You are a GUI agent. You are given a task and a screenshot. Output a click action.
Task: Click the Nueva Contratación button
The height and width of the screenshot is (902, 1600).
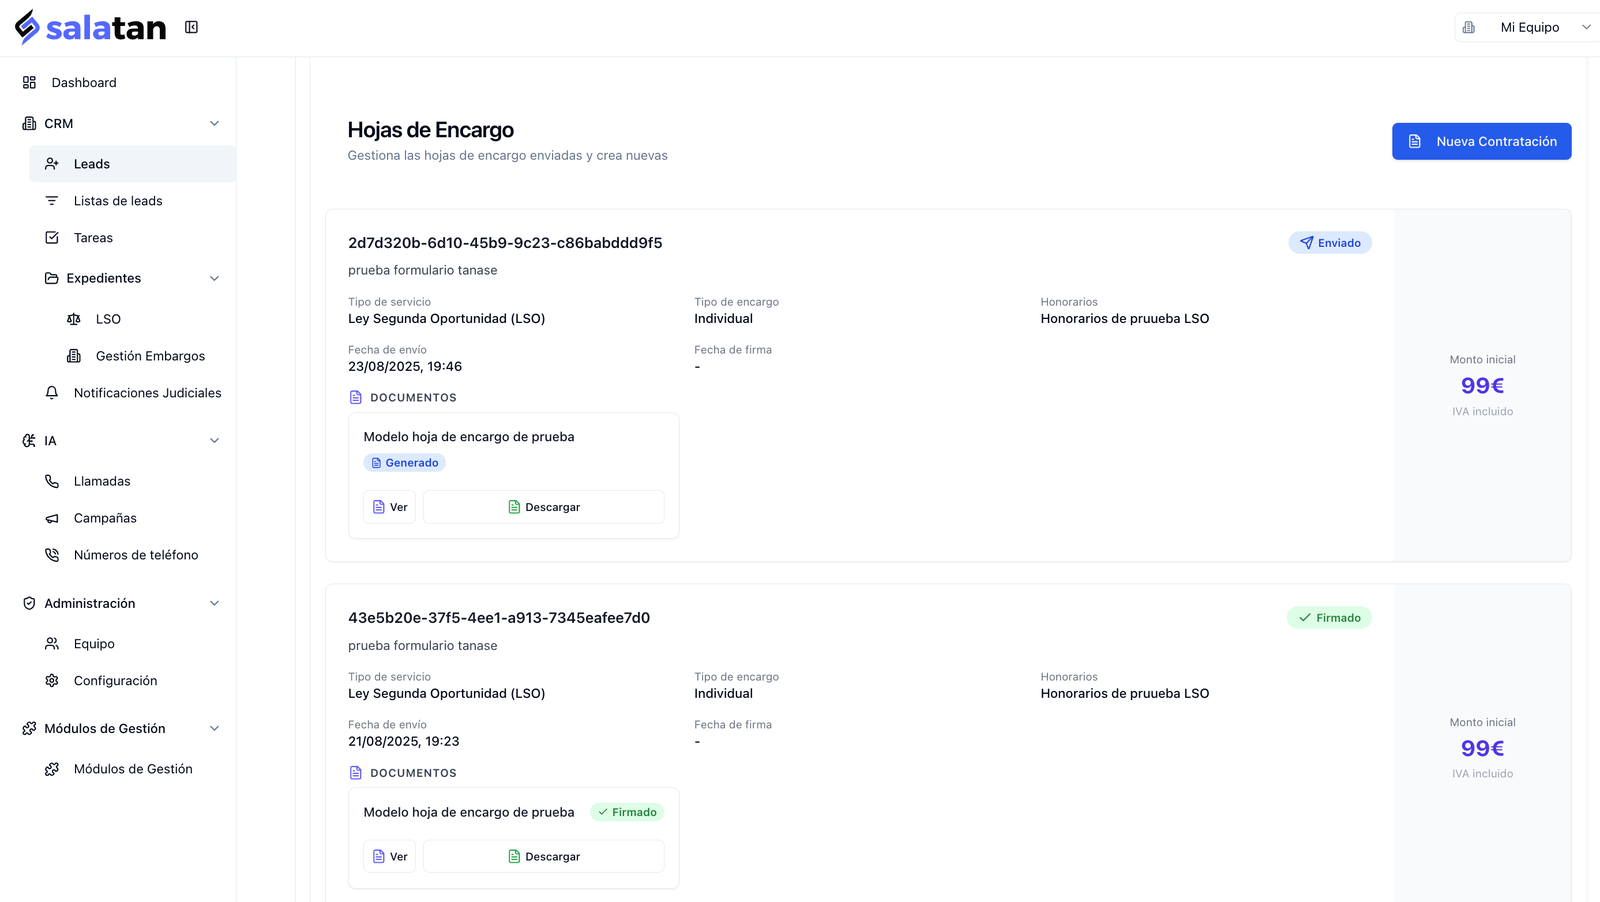click(x=1481, y=141)
